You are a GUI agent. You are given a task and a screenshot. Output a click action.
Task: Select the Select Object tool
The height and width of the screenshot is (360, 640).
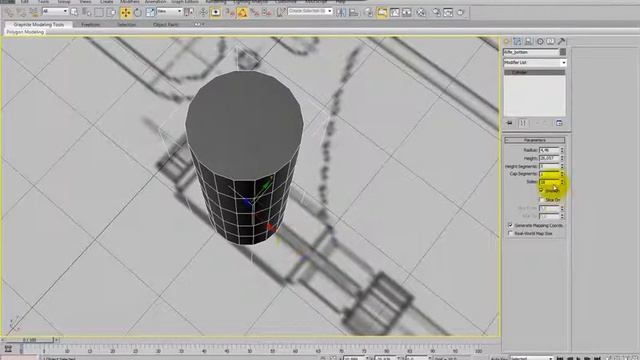pyautogui.click(x=74, y=13)
